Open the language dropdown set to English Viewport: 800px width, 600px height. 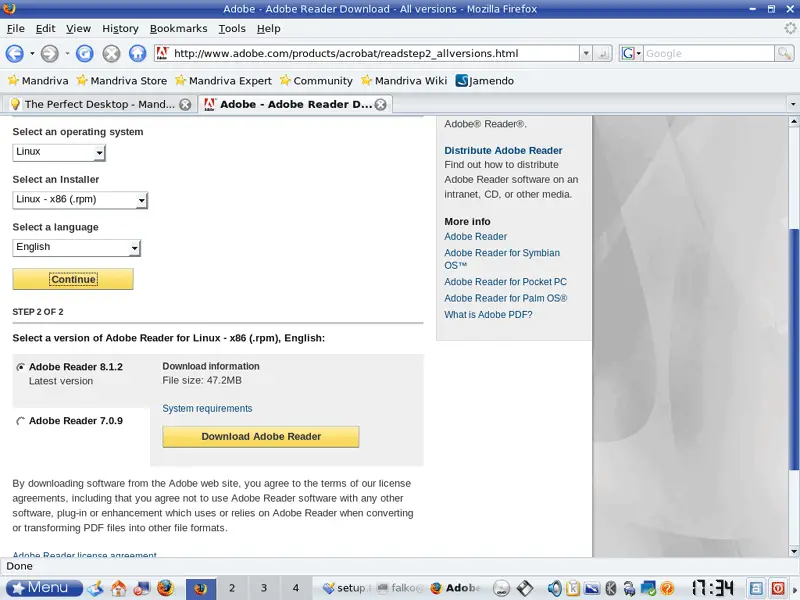76,247
